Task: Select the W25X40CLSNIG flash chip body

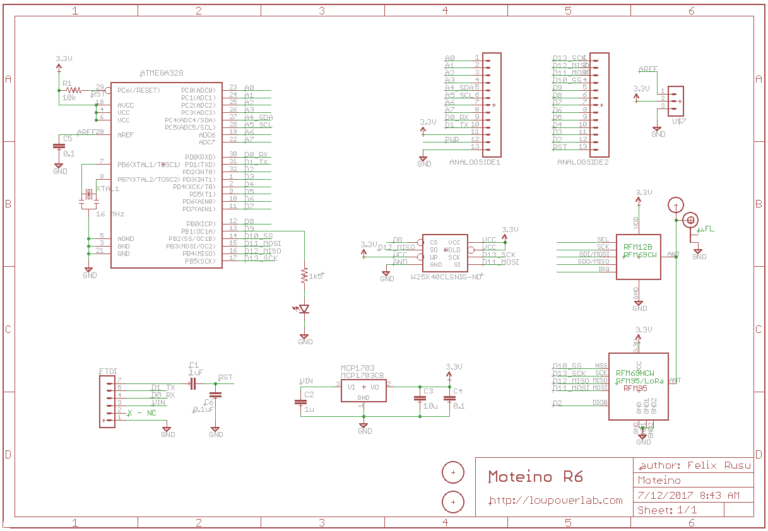Action: point(445,253)
